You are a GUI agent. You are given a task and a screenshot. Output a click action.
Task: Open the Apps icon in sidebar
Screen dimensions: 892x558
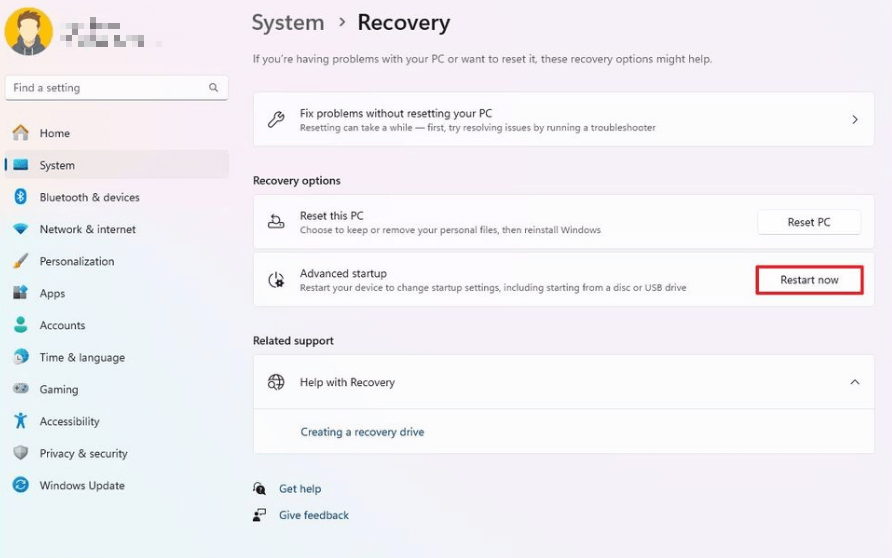(x=20, y=293)
